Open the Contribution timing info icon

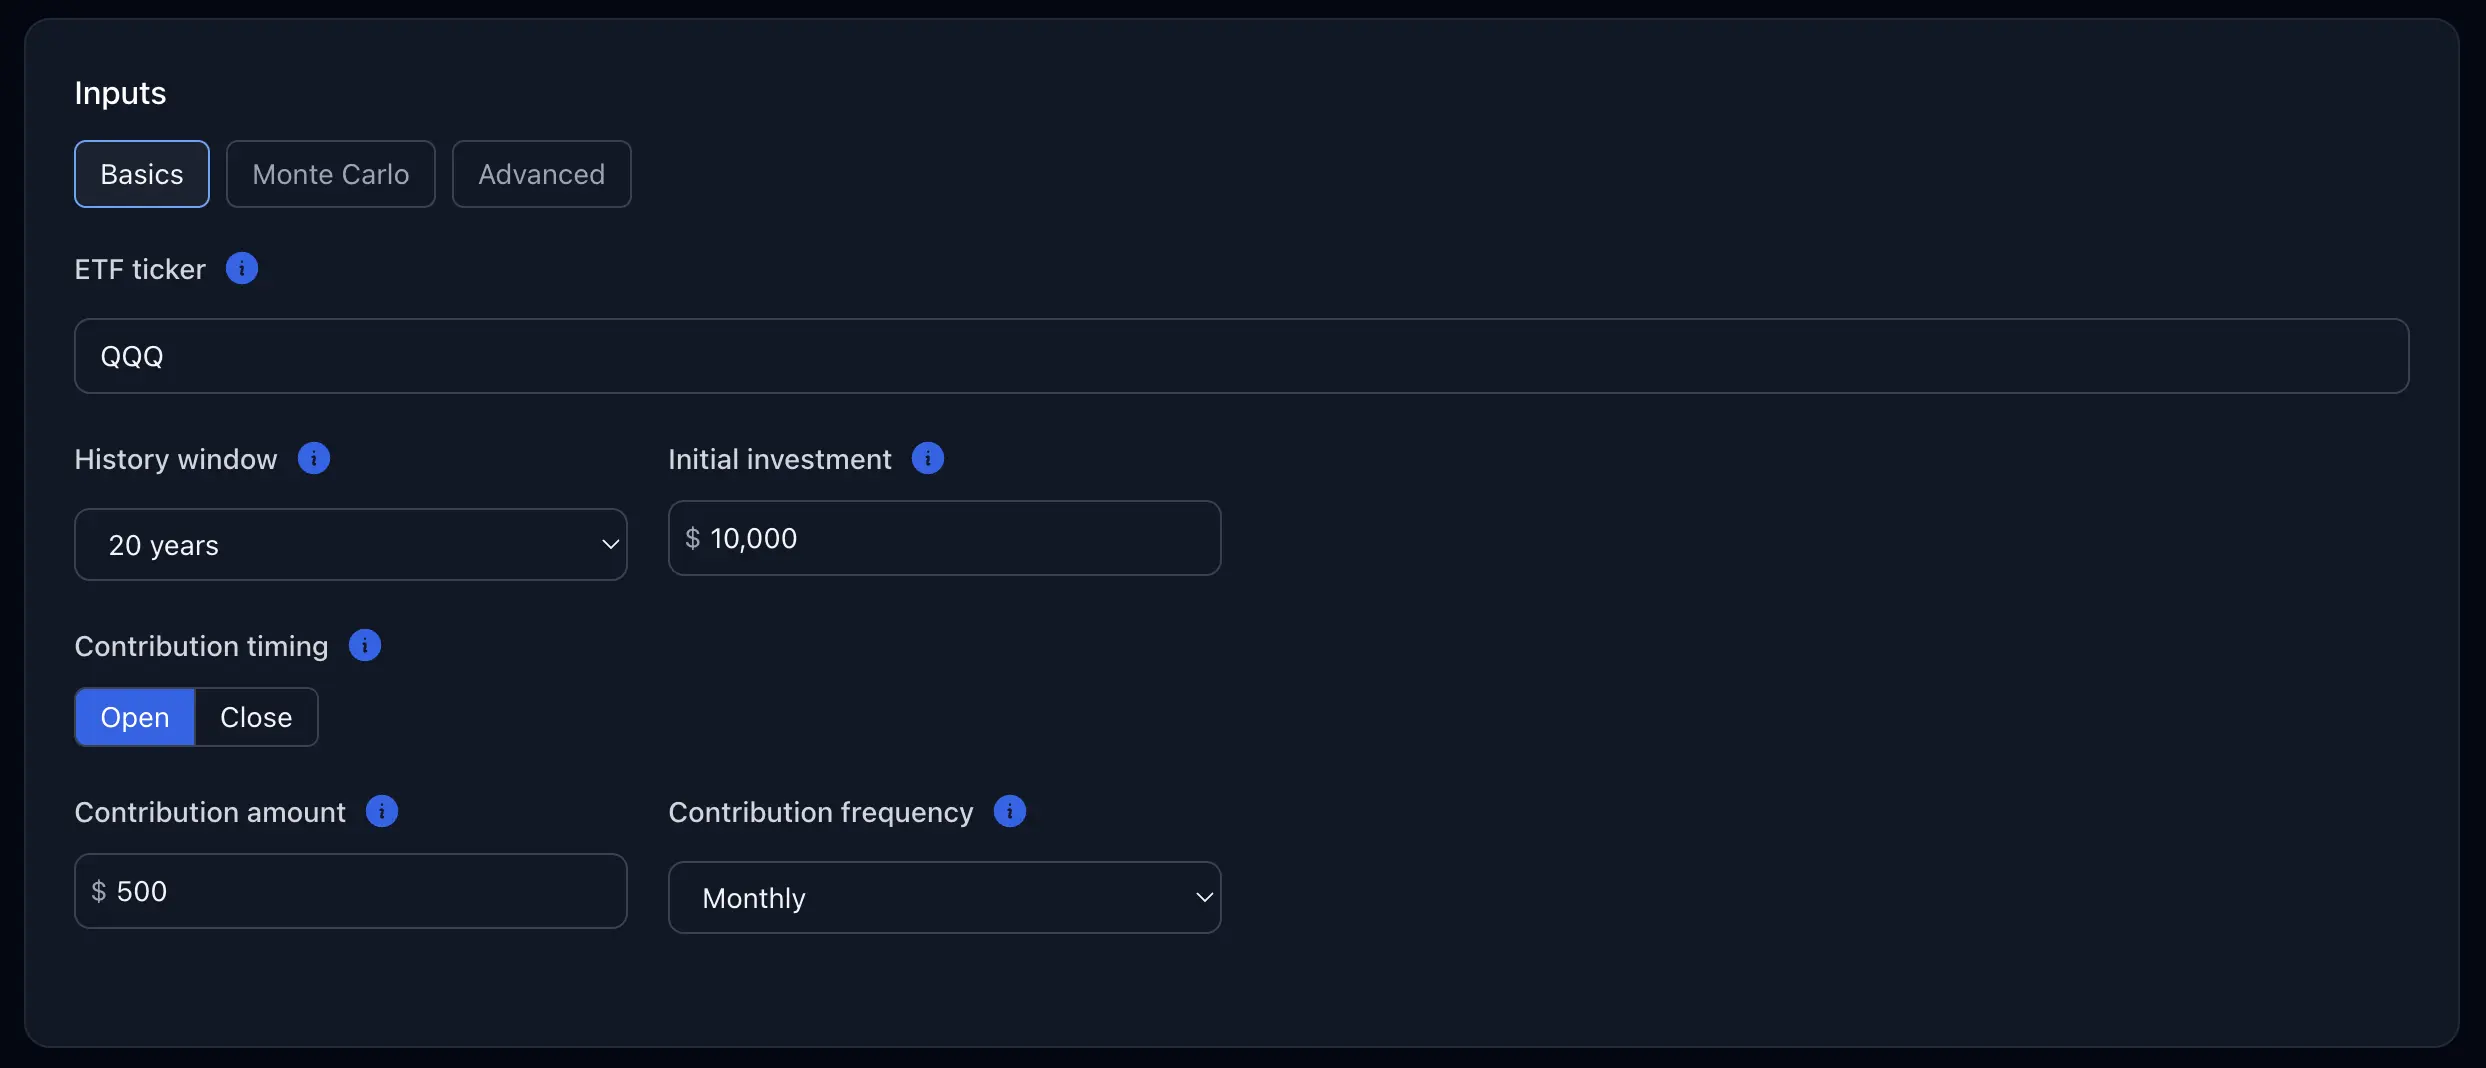[x=365, y=645]
